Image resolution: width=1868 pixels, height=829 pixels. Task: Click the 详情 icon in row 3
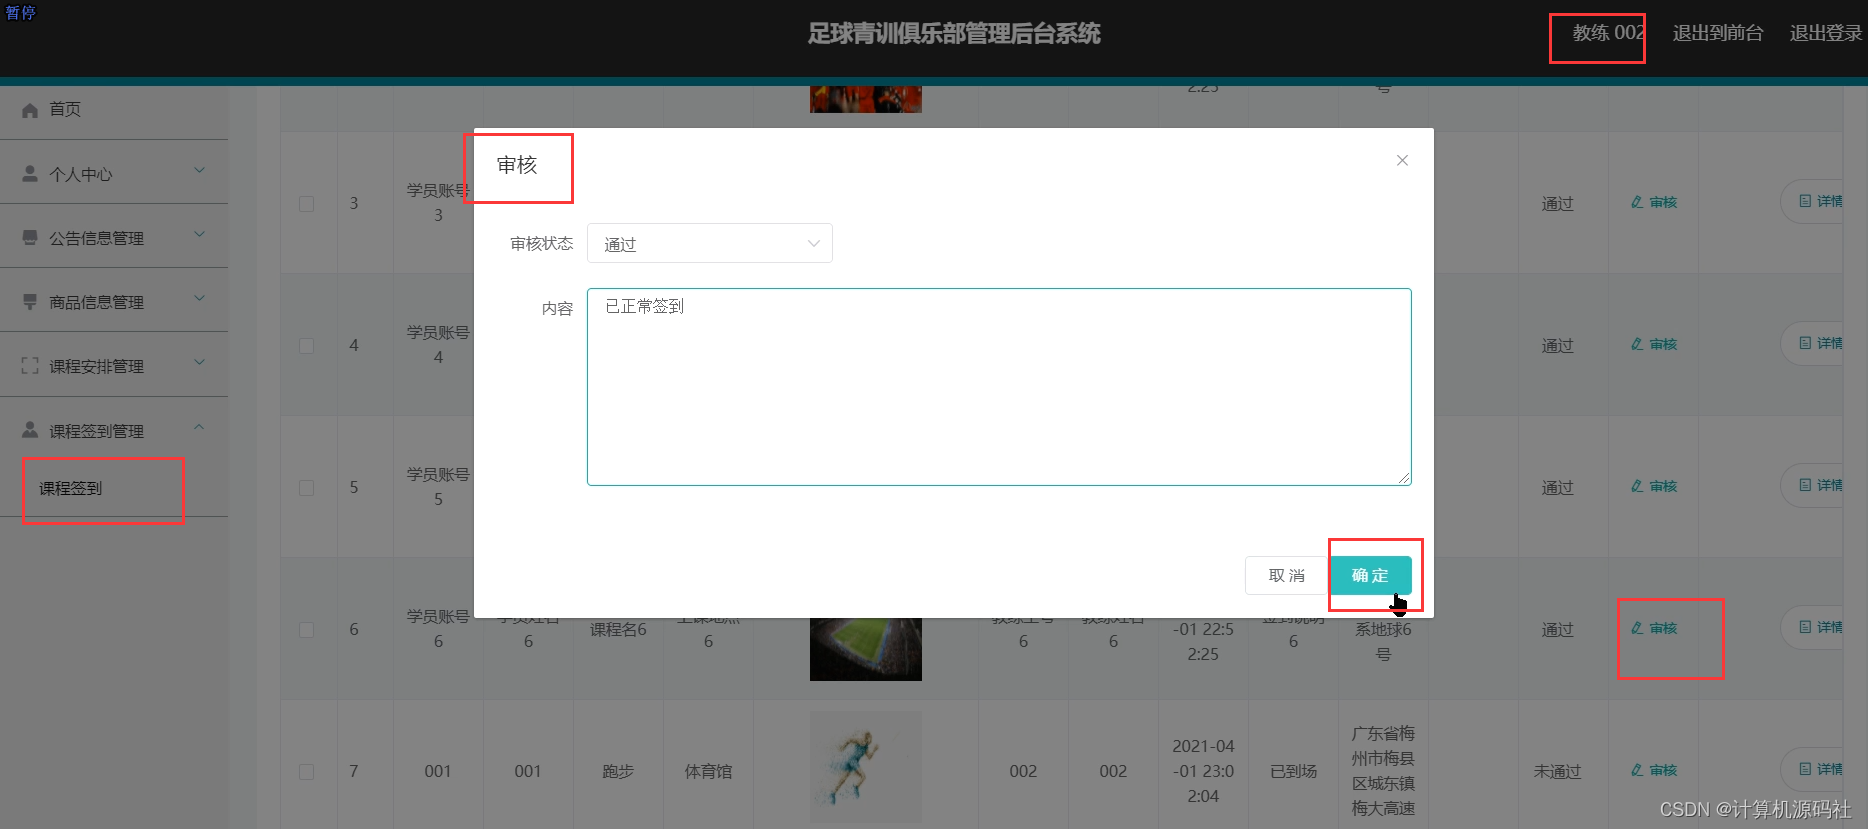tap(1805, 201)
